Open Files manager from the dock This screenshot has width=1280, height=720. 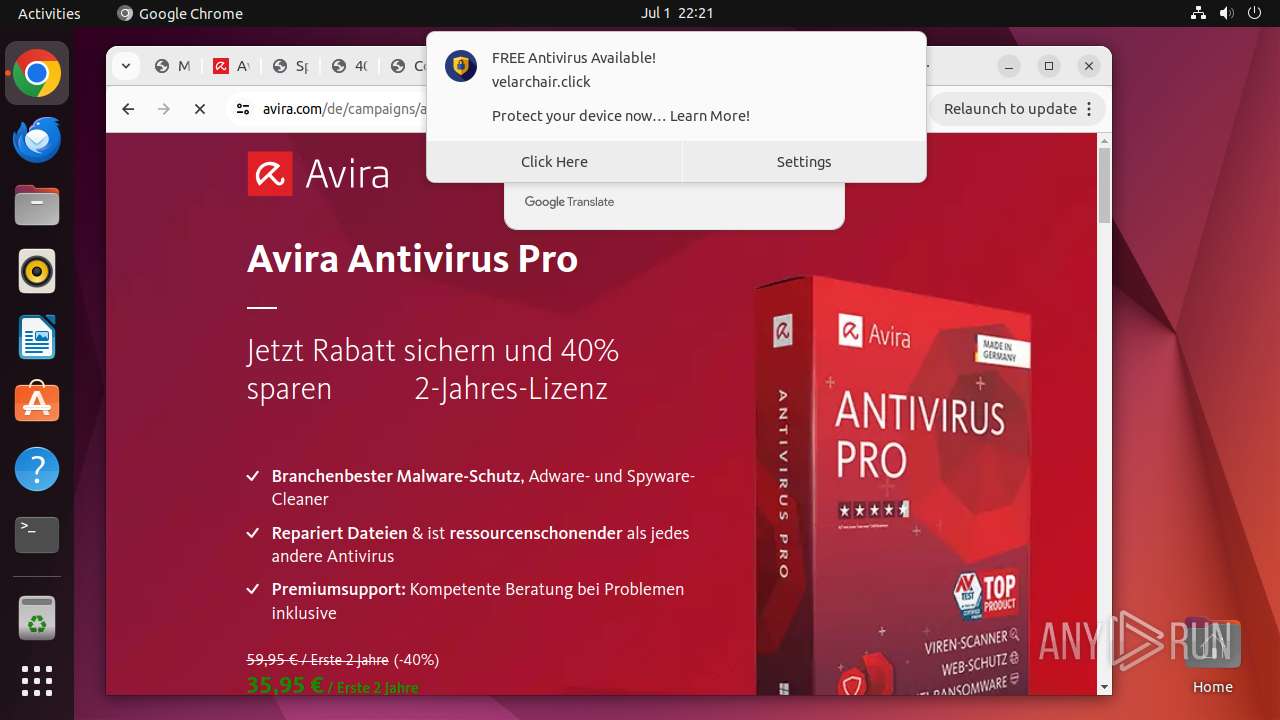(37, 205)
